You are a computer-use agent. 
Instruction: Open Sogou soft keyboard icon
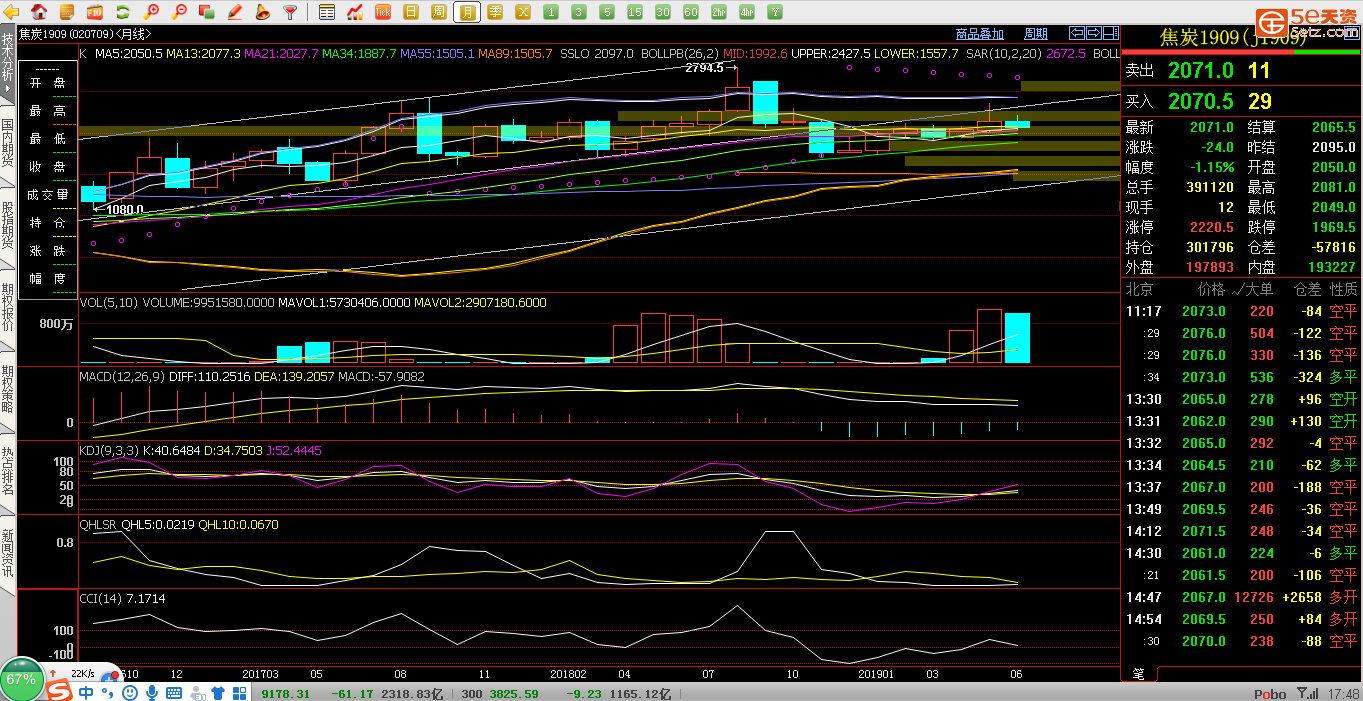click(174, 693)
